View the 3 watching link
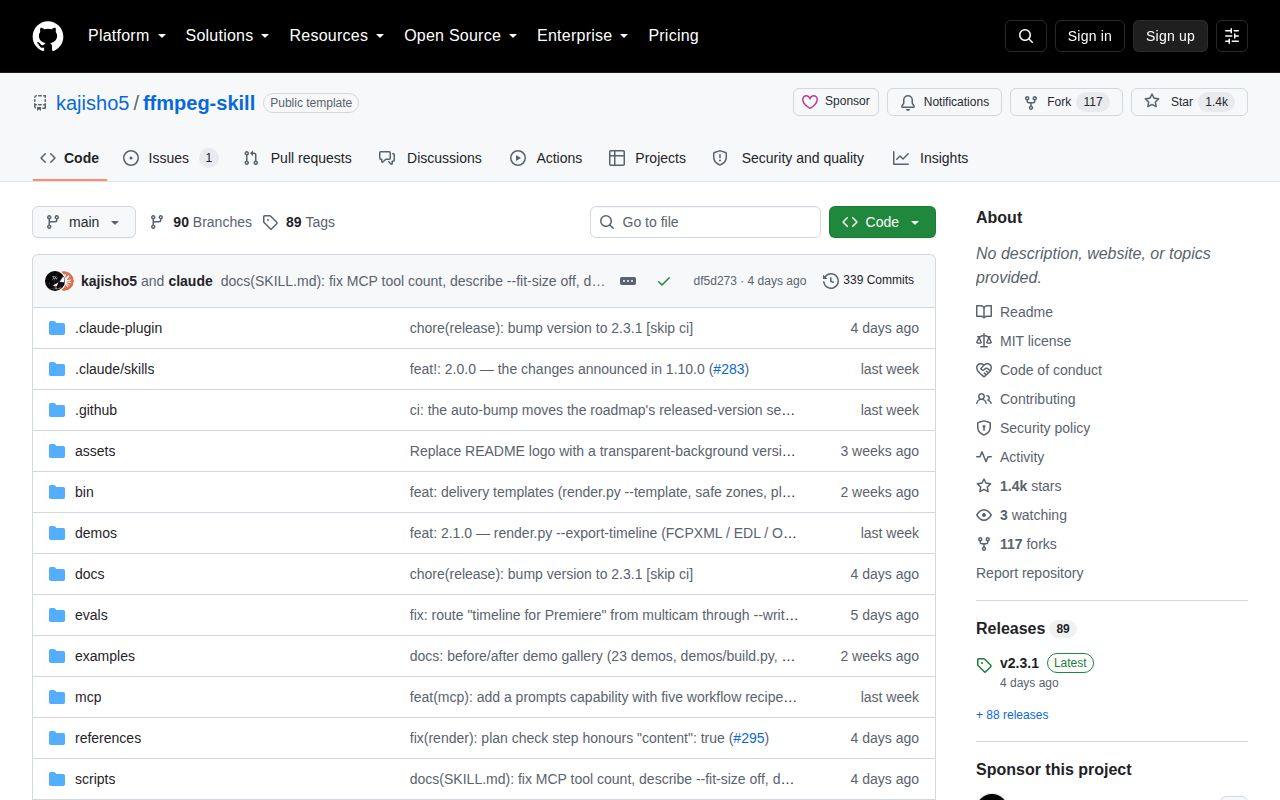Viewport: 1280px width, 800px height. [x=1021, y=515]
